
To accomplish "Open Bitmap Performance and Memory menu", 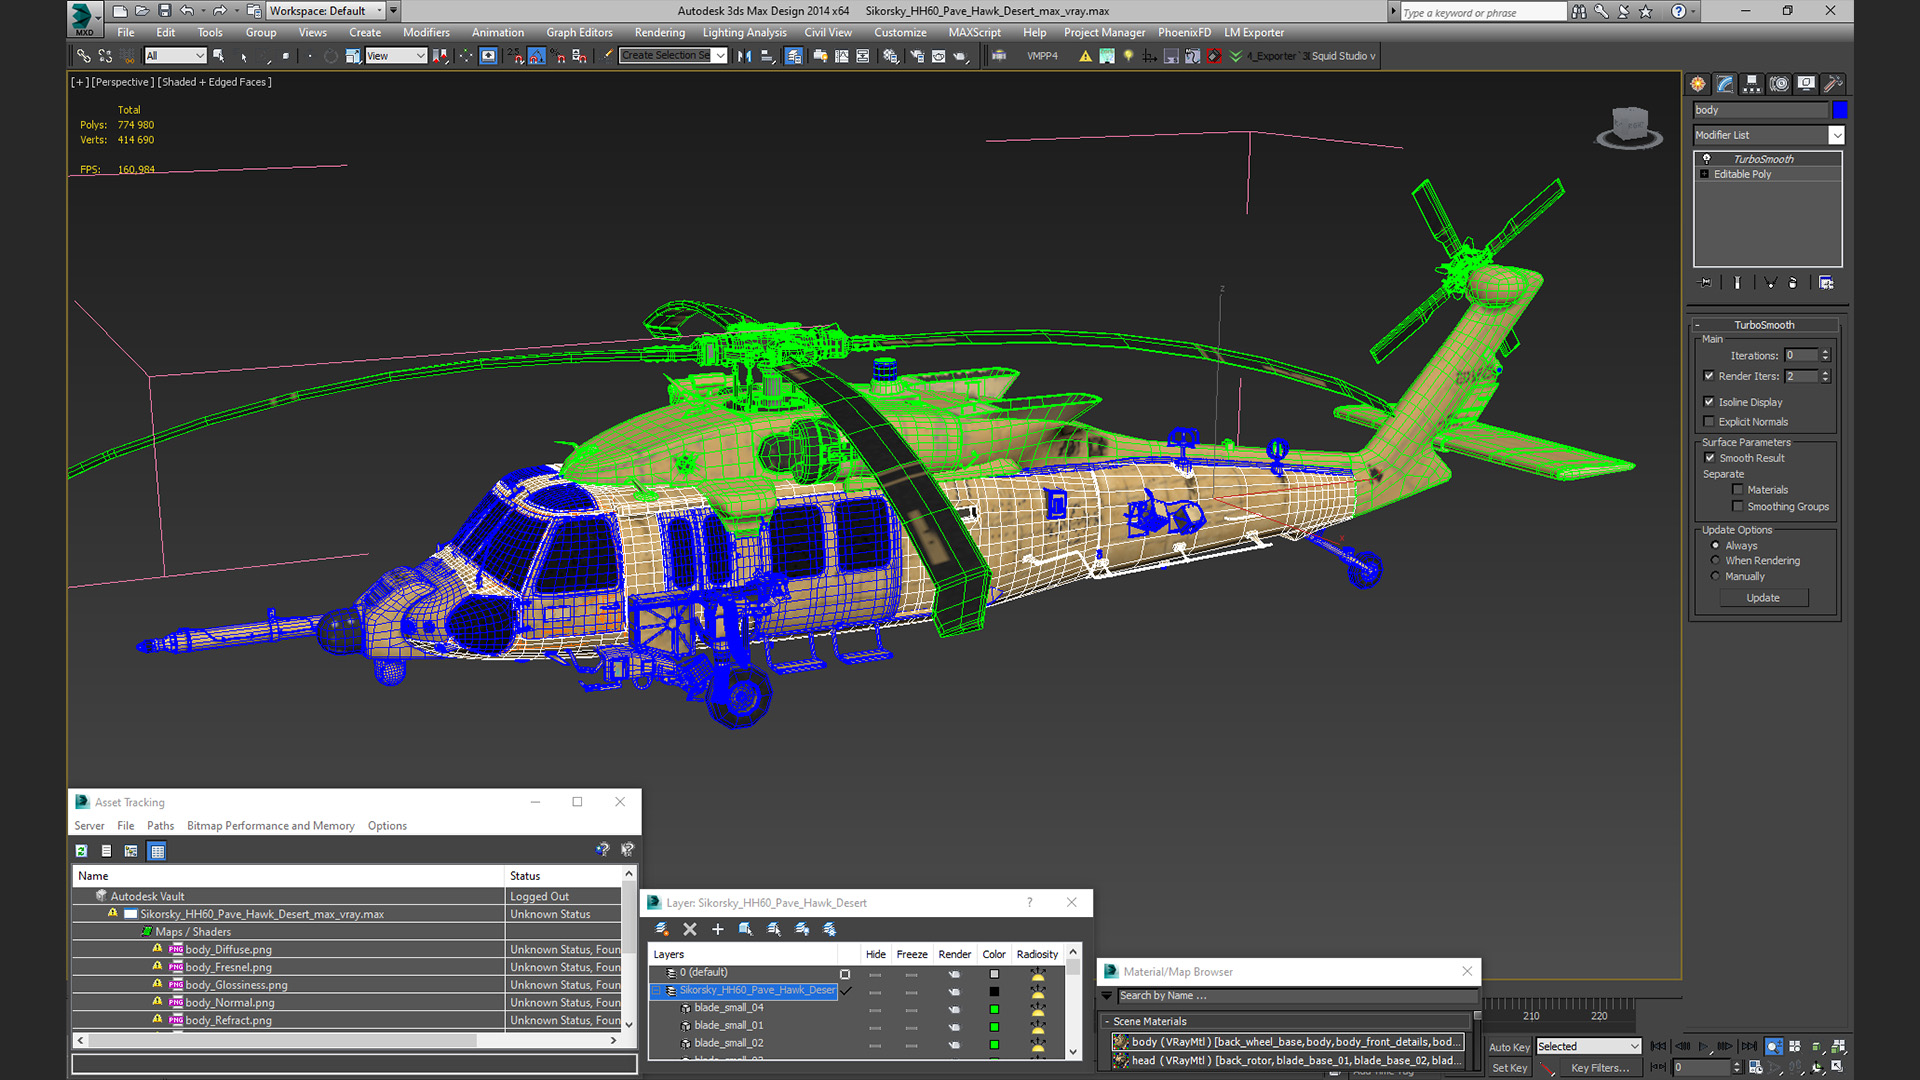I will [270, 826].
